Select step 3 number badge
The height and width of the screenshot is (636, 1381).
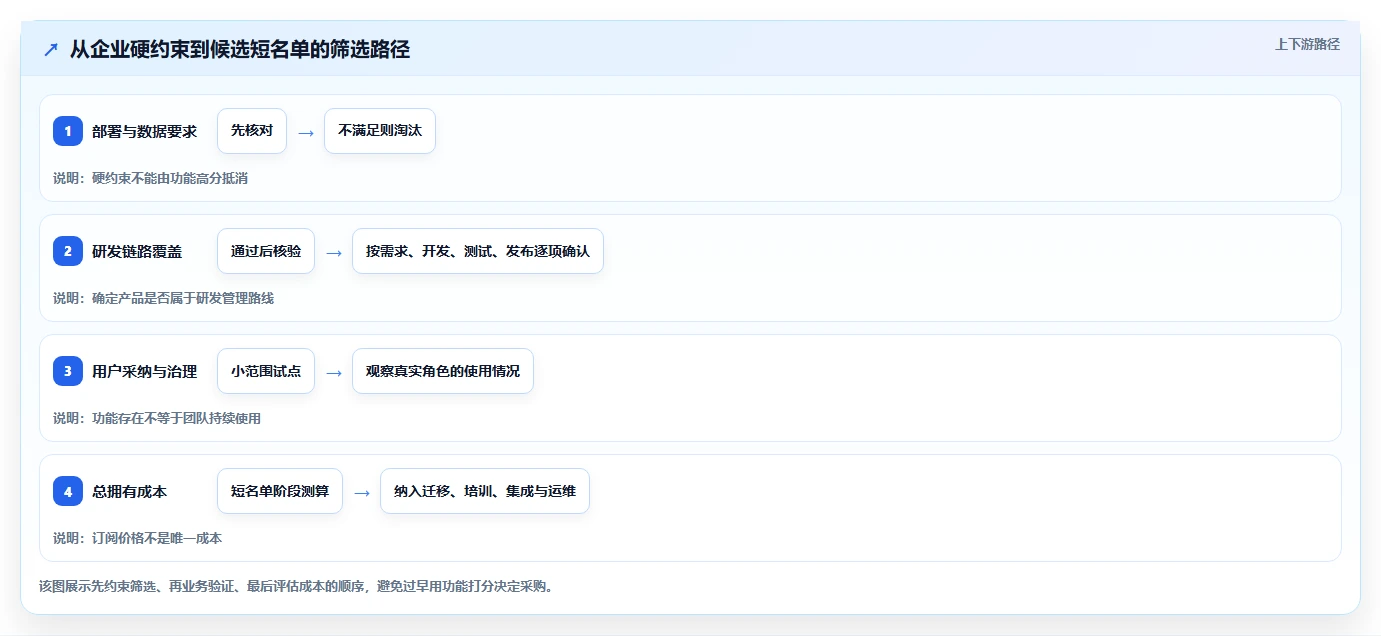pos(68,371)
